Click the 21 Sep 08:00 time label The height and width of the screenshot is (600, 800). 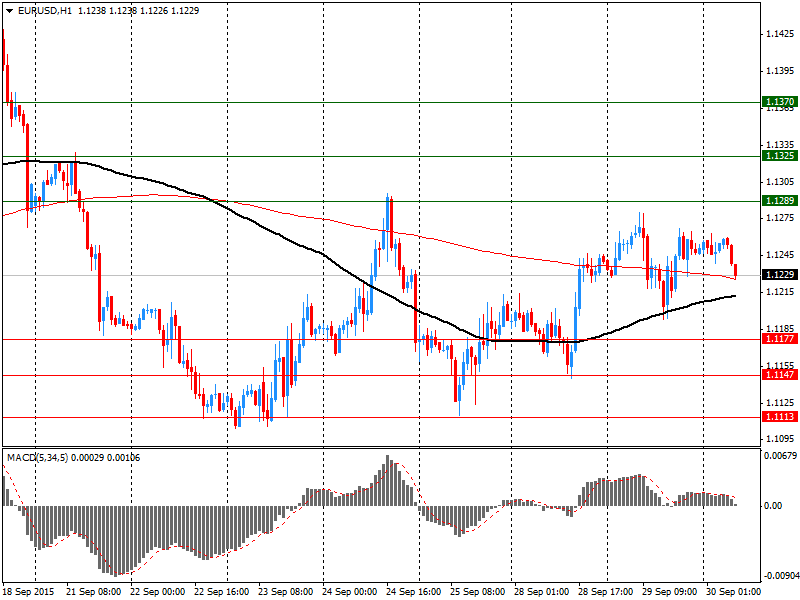(x=94, y=592)
